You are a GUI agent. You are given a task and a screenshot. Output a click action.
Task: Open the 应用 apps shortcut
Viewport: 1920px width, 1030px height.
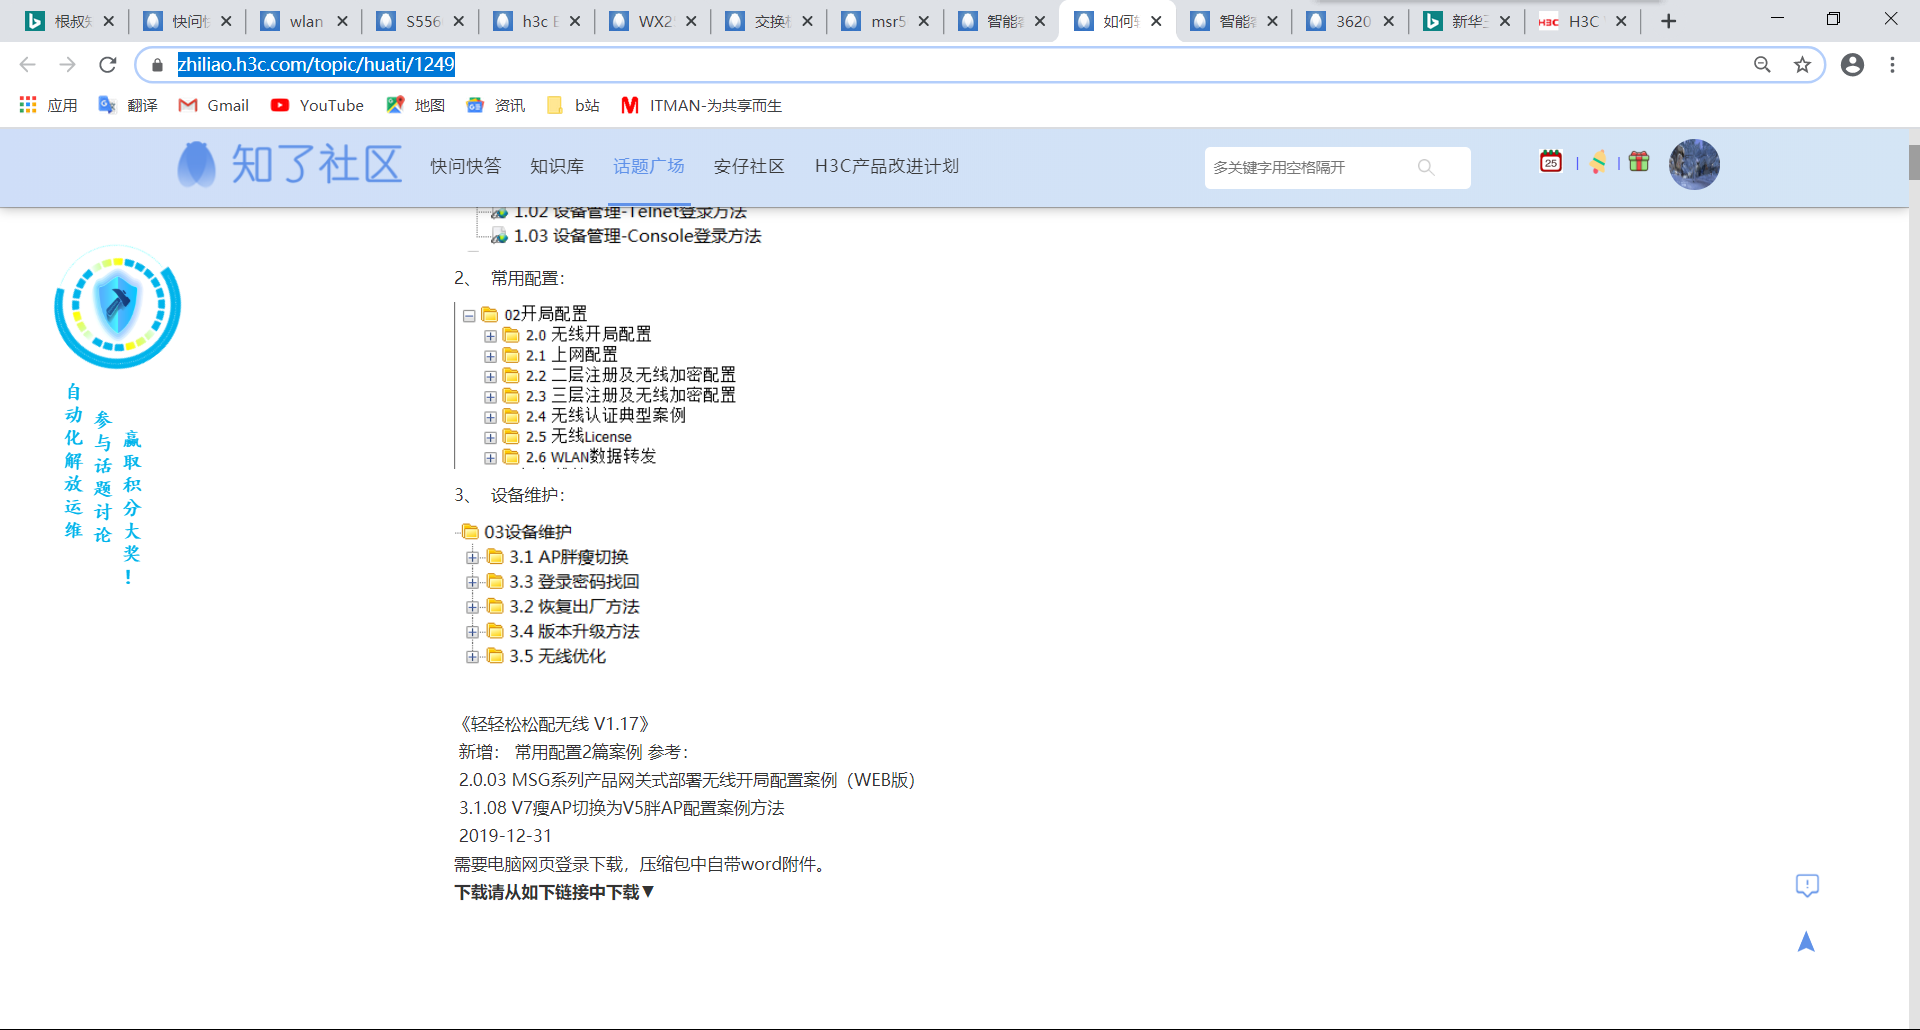tap(48, 105)
